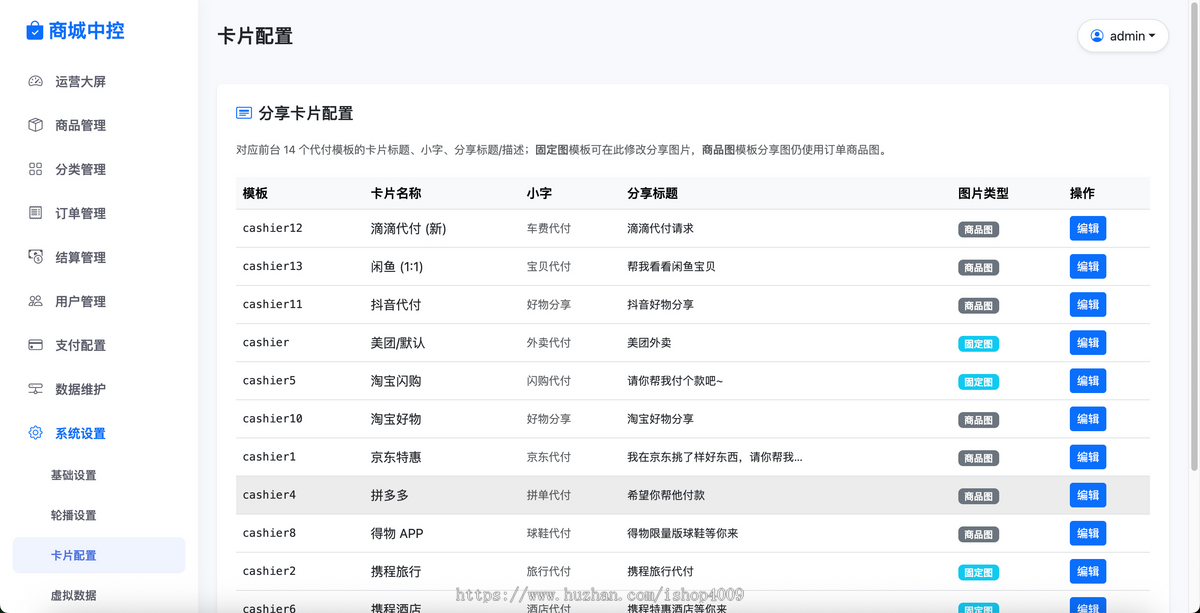This screenshot has height=613, width=1200.
Task: Click the 我在京东挑了样好东西 share title
Action: [x=714, y=457]
